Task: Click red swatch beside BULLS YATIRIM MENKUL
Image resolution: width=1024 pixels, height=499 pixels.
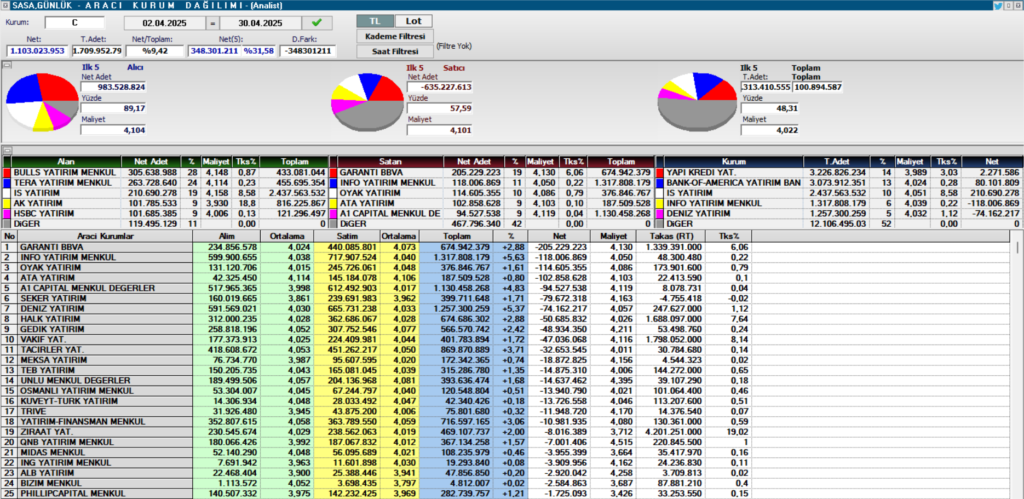Action: pos(7,172)
